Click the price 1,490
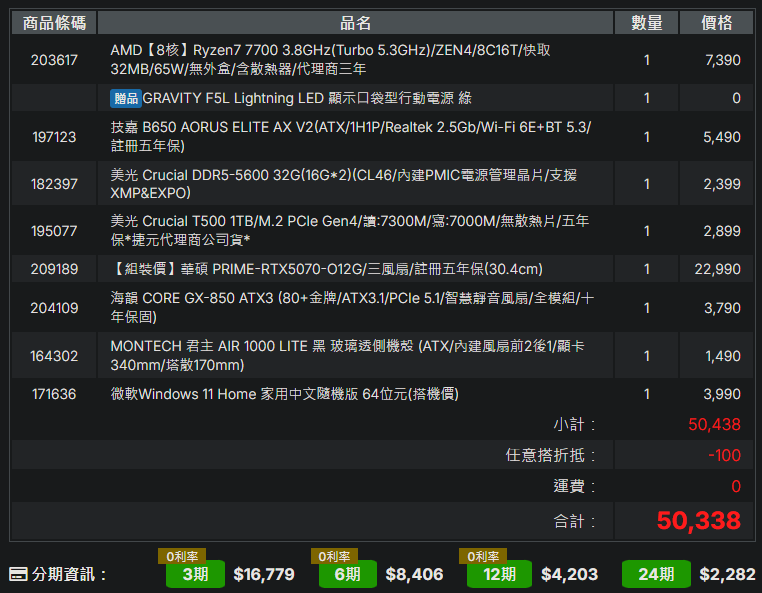Viewport: 762px width, 593px height. pyautogui.click(x=723, y=356)
